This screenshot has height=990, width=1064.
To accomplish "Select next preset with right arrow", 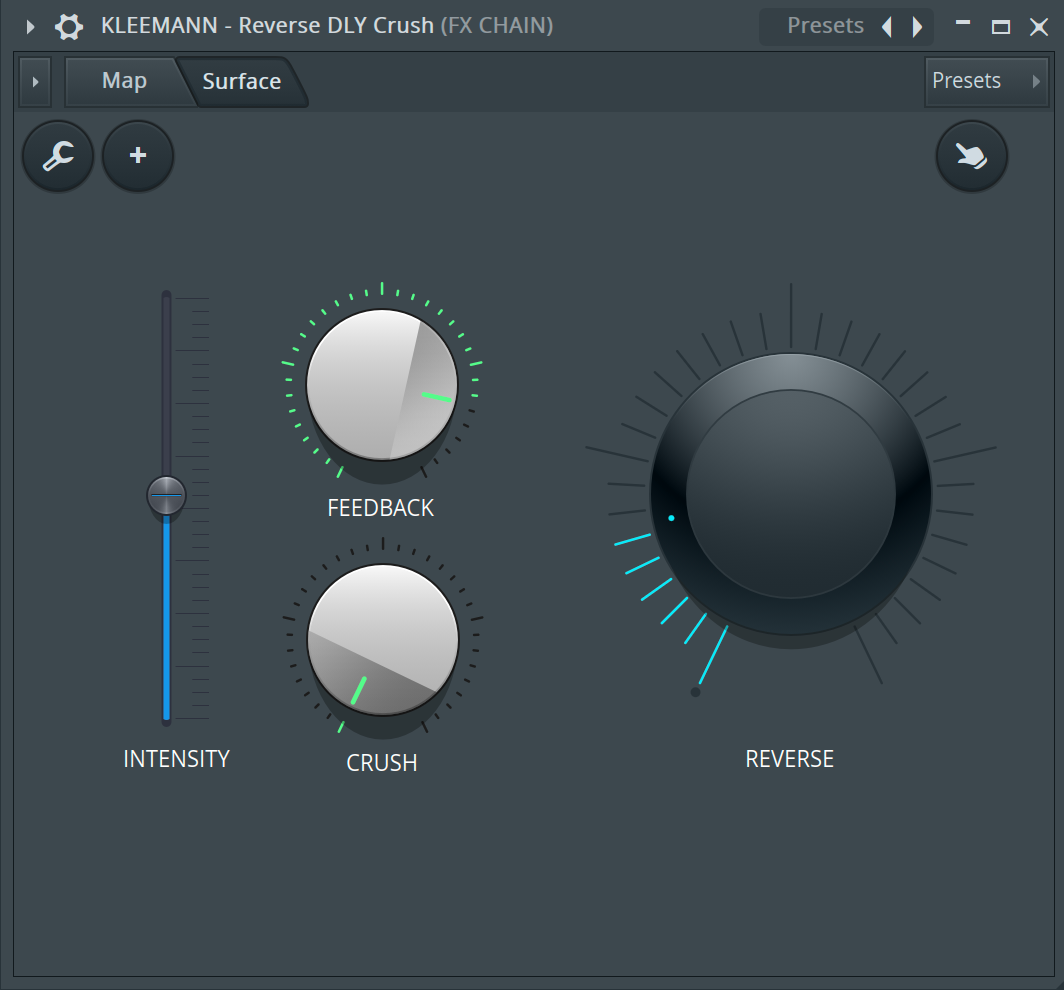I will (x=917, y=27).
